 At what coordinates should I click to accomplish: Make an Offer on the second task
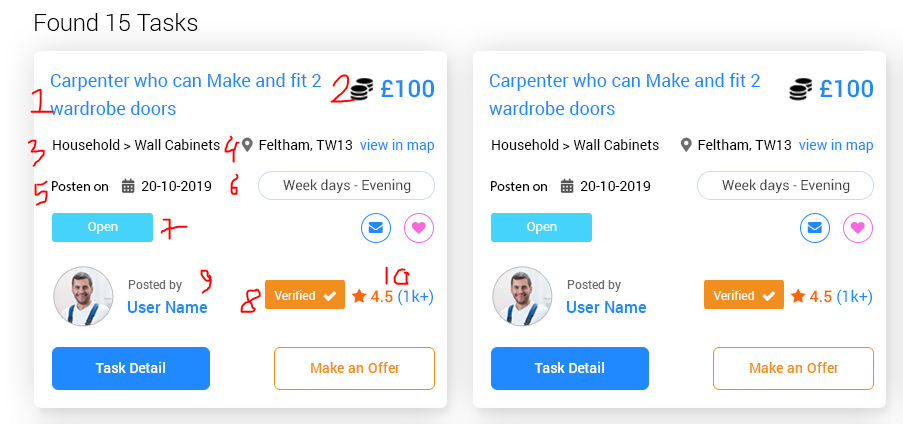[794, 368]
